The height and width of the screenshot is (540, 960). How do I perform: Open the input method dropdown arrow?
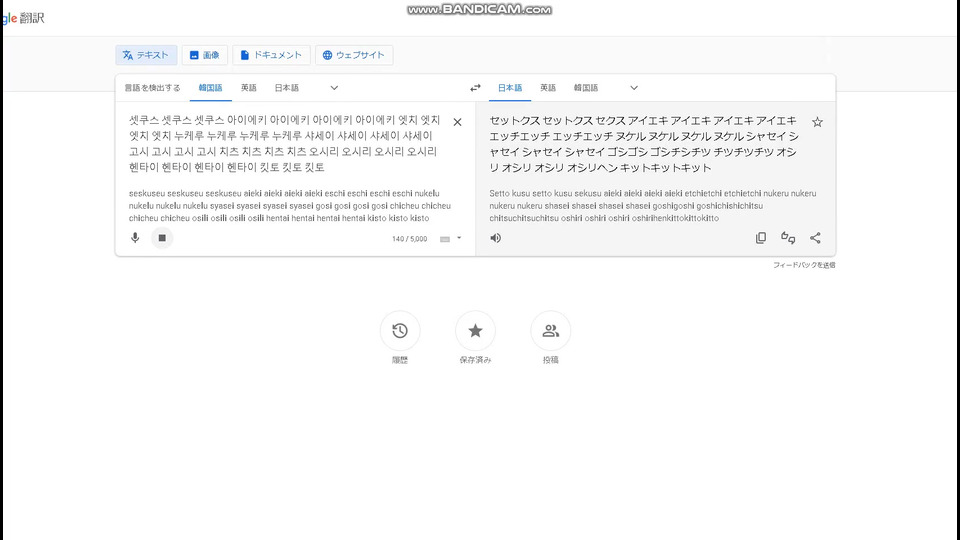tap(459, 238)
